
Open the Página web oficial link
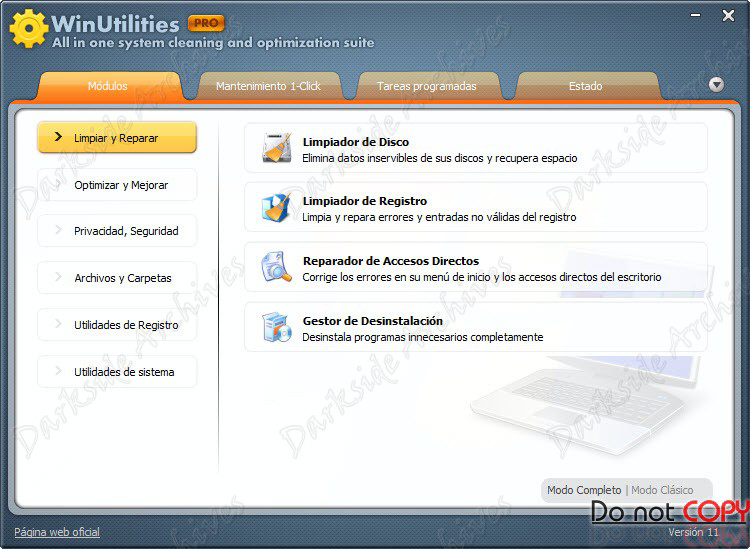click(x=57, y=532)
